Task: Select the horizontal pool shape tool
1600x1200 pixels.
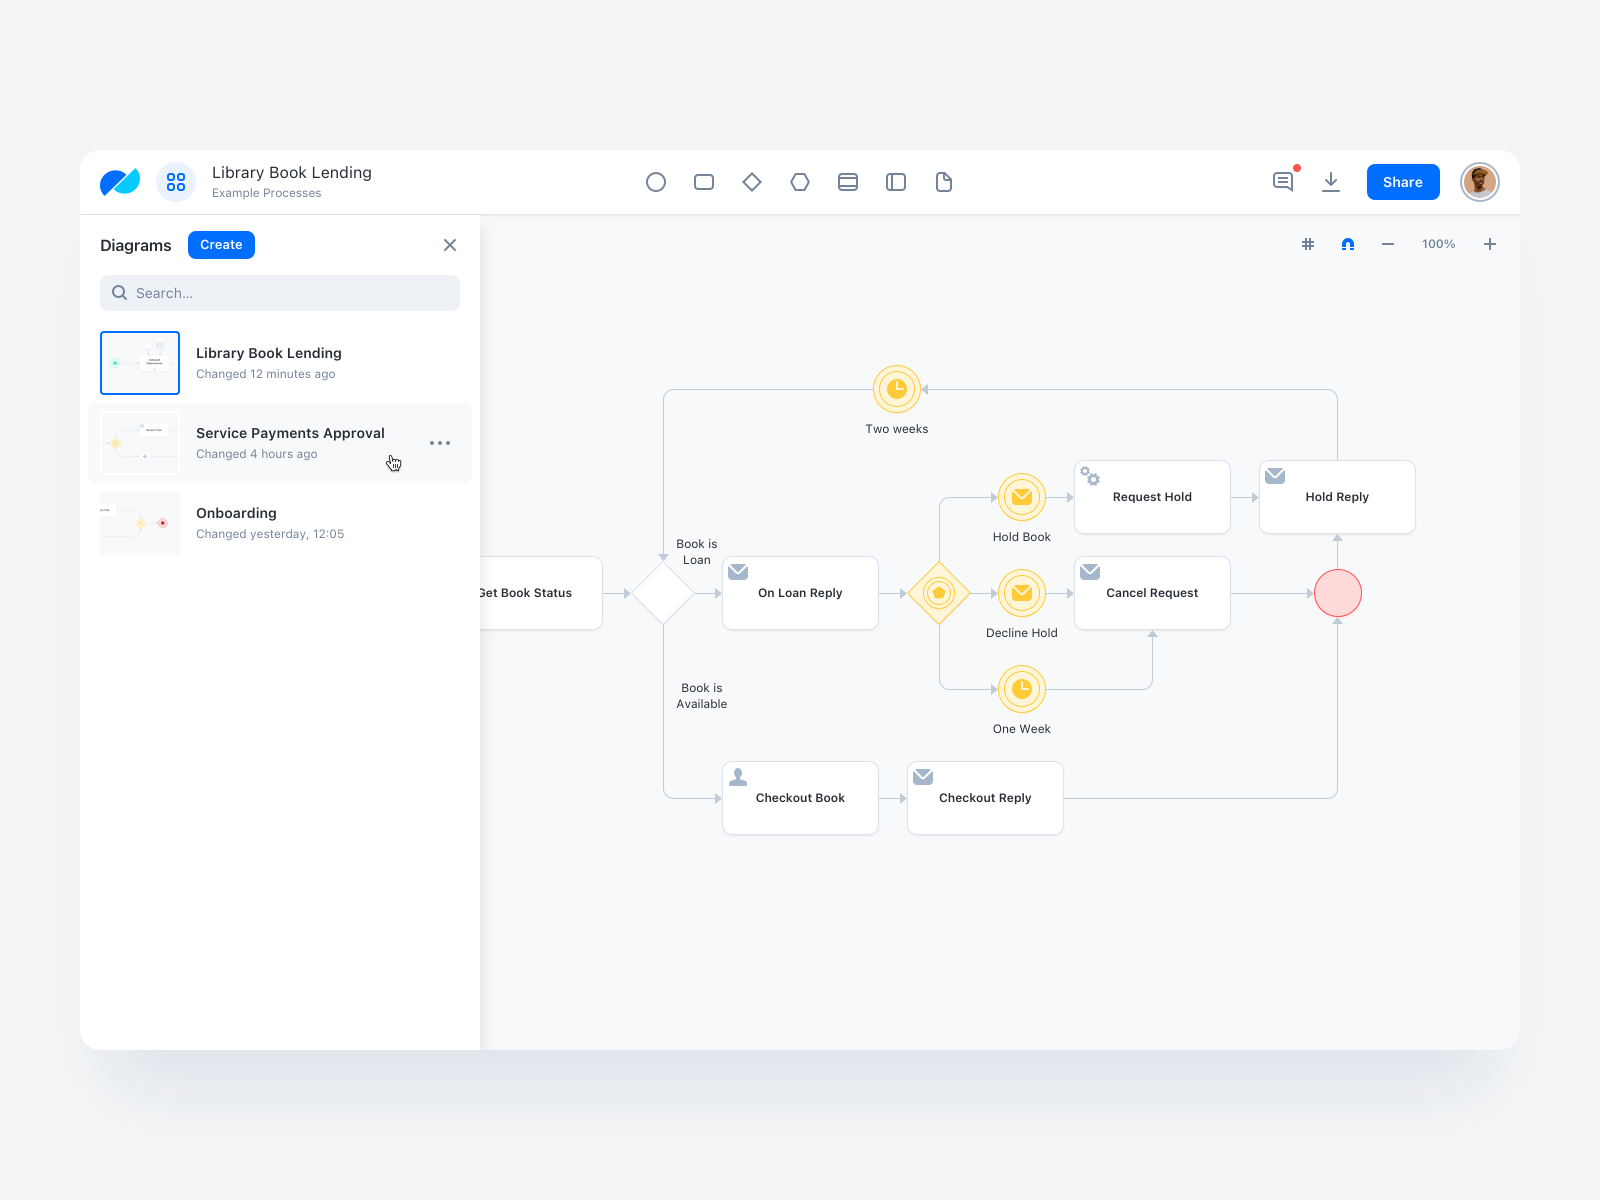Action: click(848, 182)
